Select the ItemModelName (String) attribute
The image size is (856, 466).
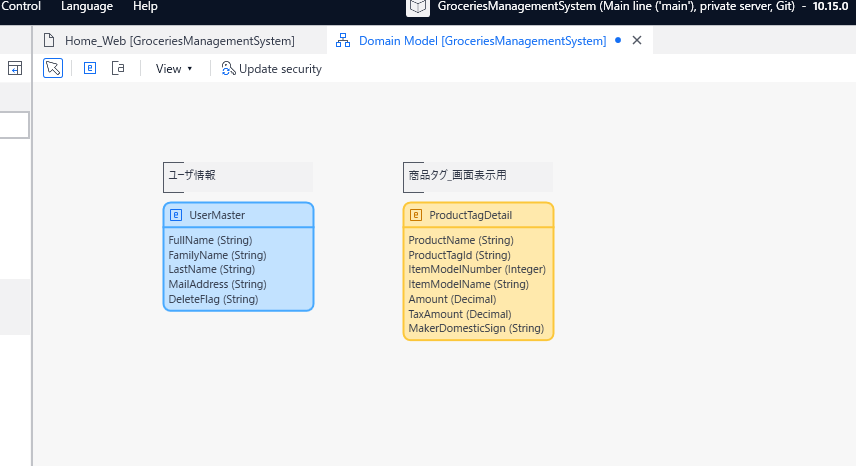point(468,284)
